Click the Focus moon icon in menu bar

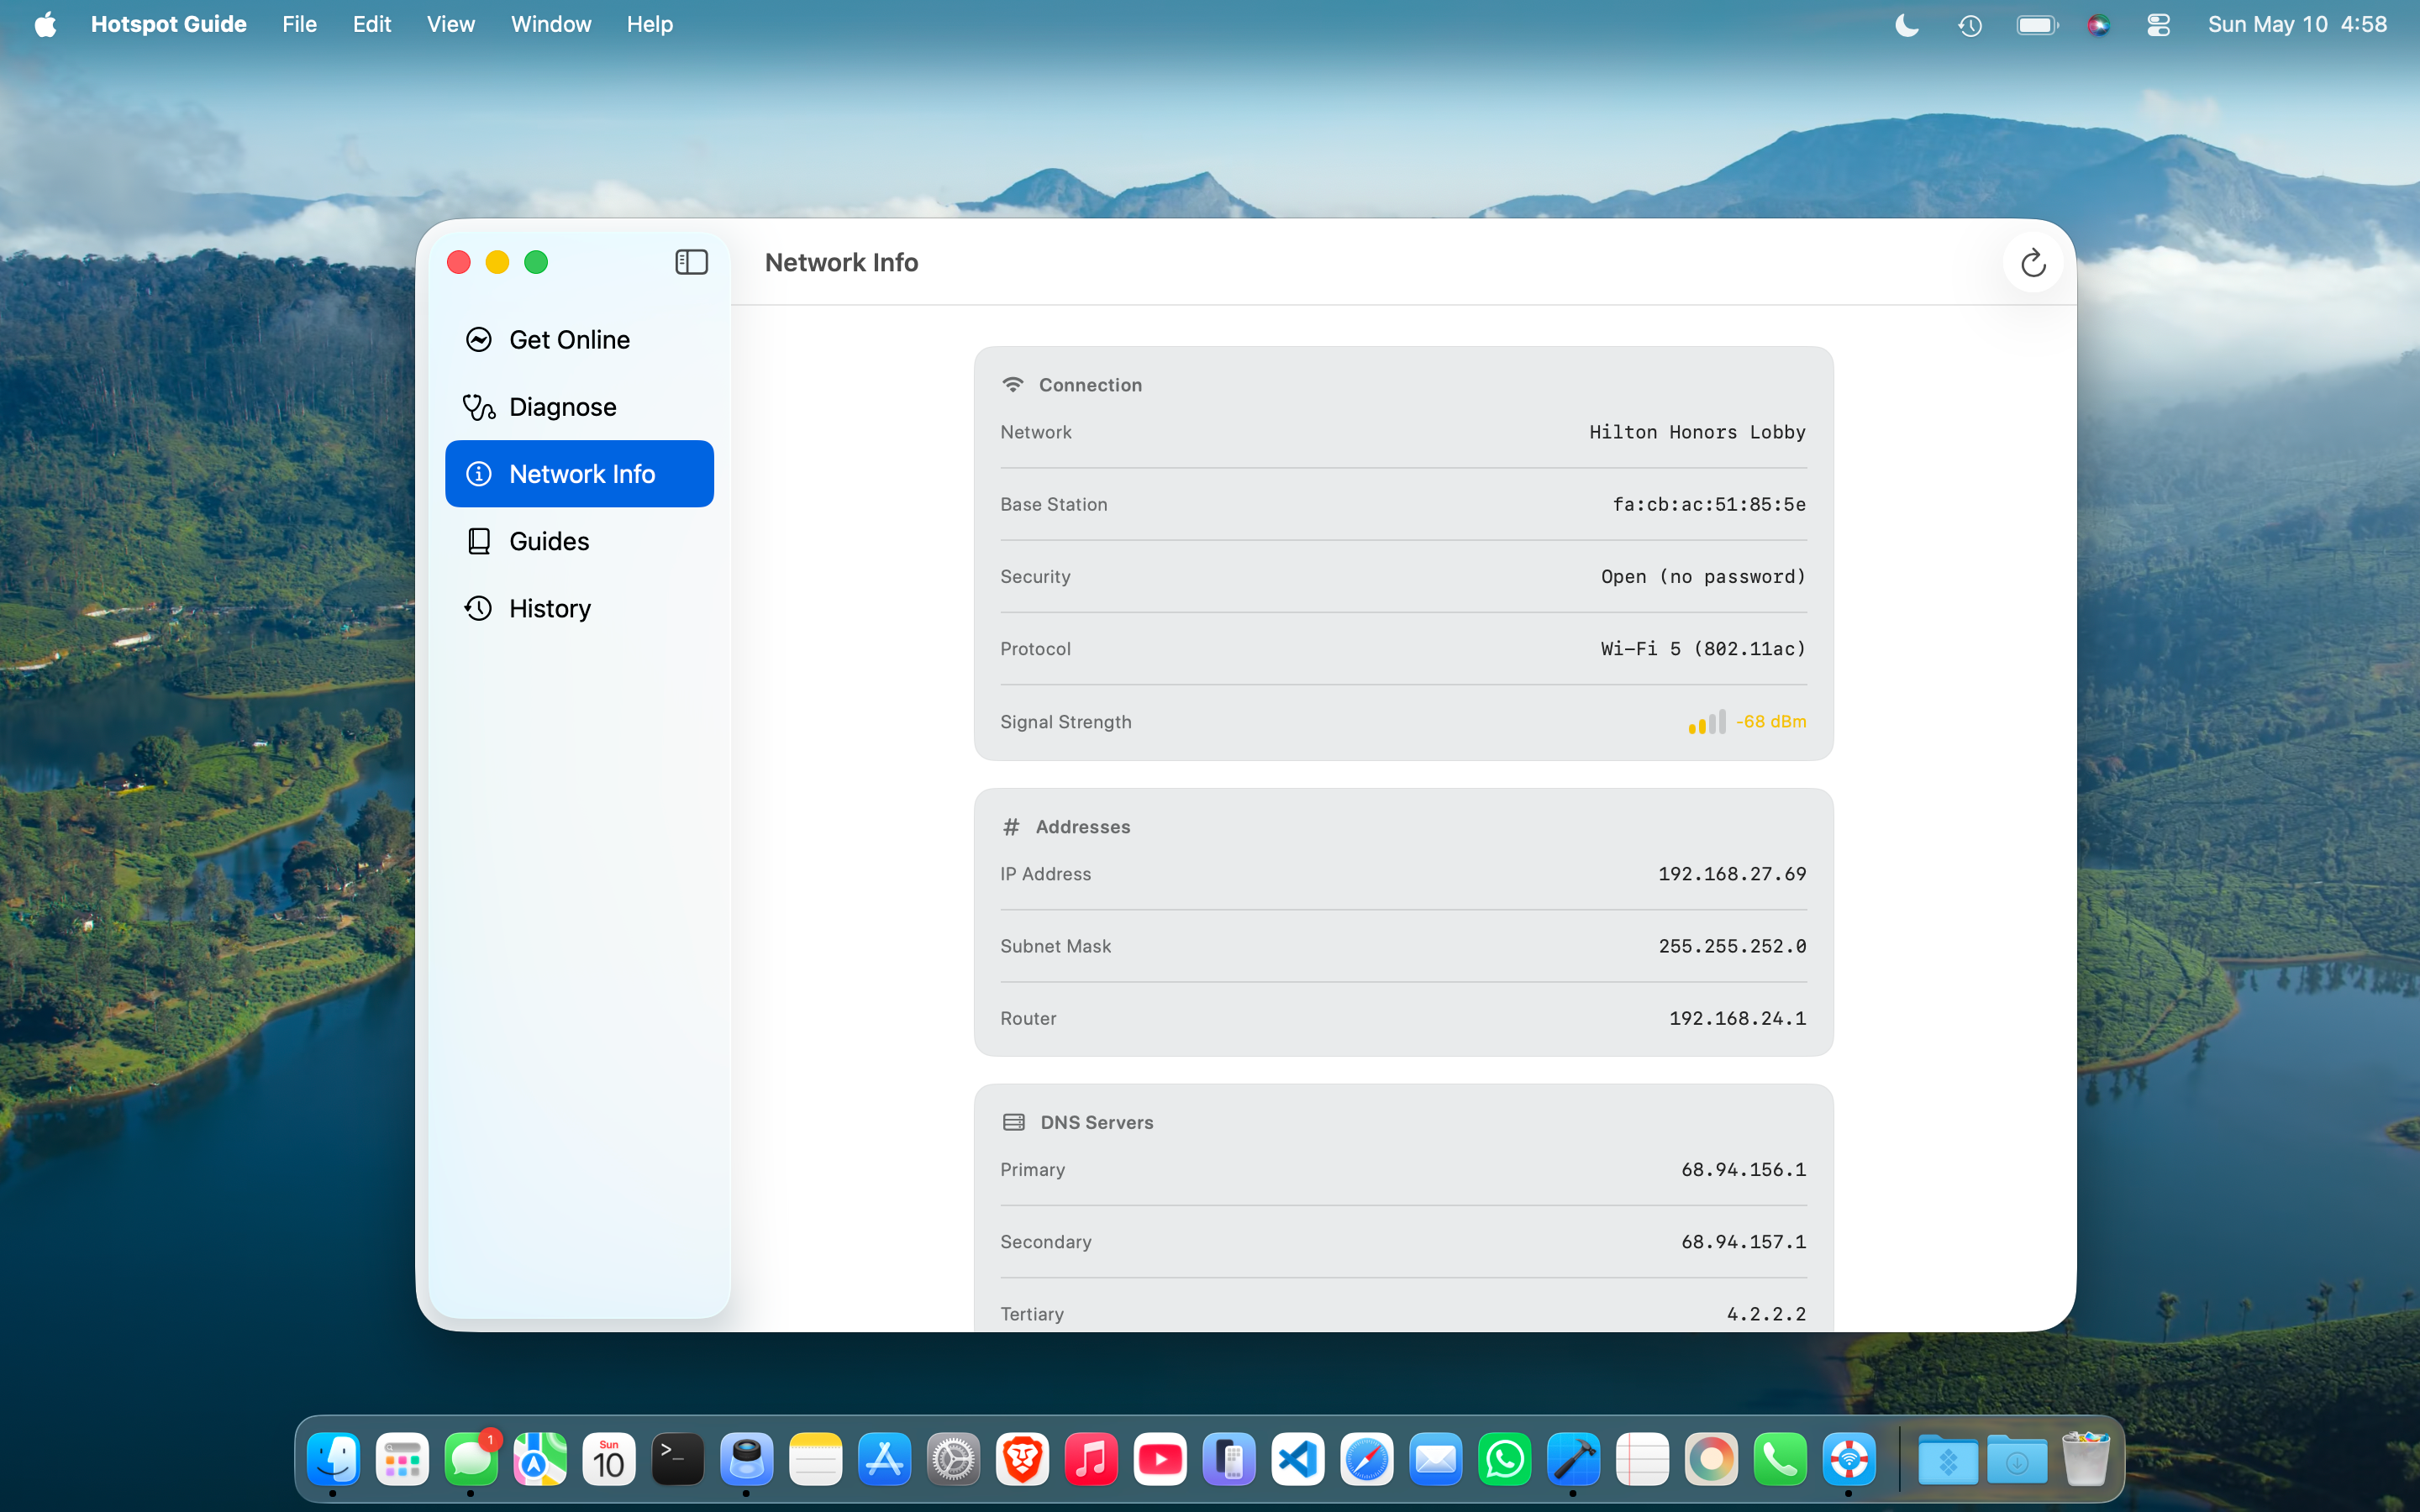[1907, 25]
